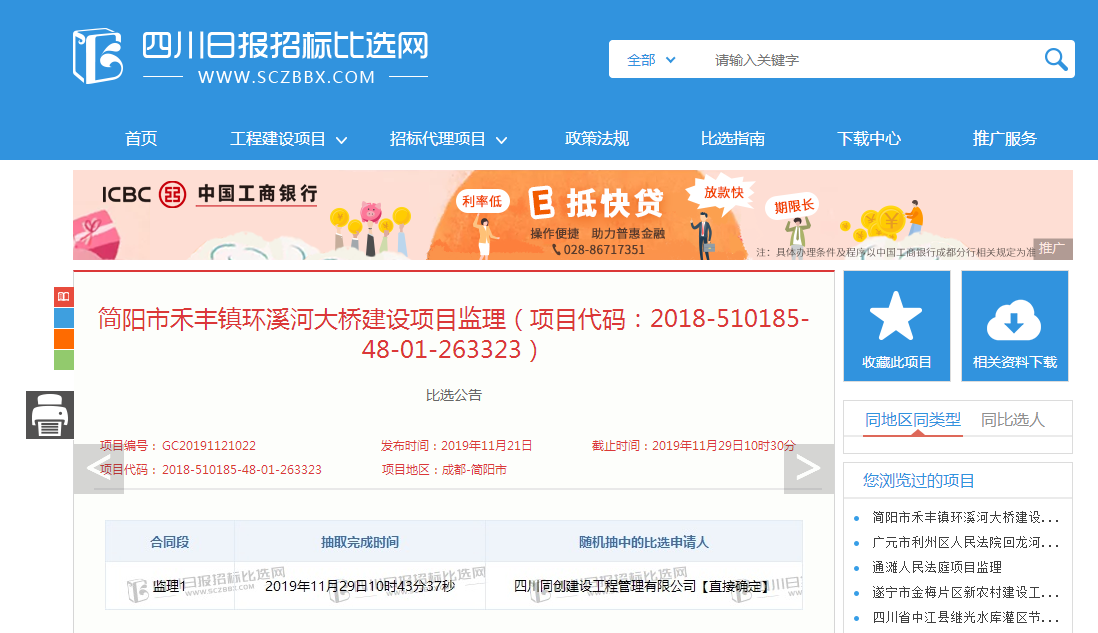
Task: Switch to the 同比选人 tab
Action: [x=1013, y=420]
